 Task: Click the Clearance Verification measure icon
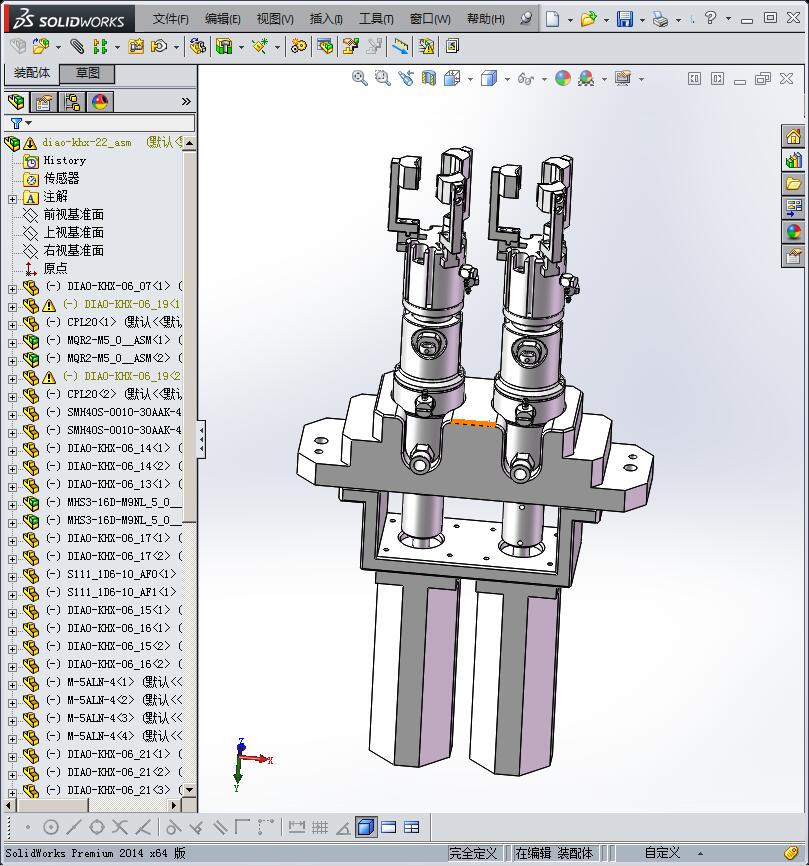click(400, 46)
